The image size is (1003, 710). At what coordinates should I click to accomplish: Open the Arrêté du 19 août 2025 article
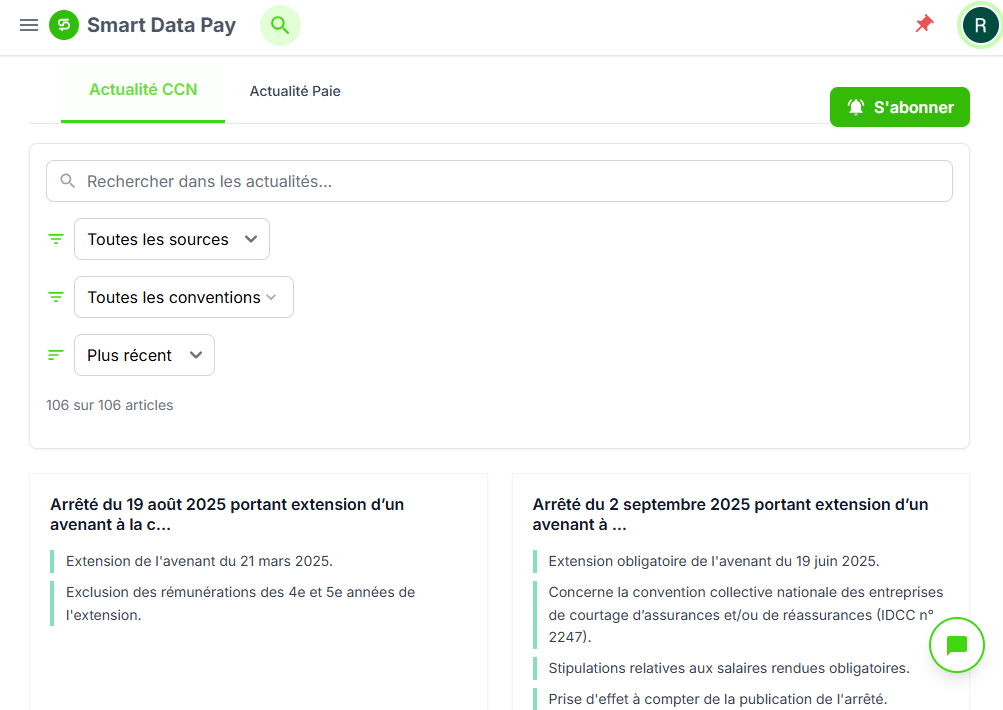click(227, 514)
